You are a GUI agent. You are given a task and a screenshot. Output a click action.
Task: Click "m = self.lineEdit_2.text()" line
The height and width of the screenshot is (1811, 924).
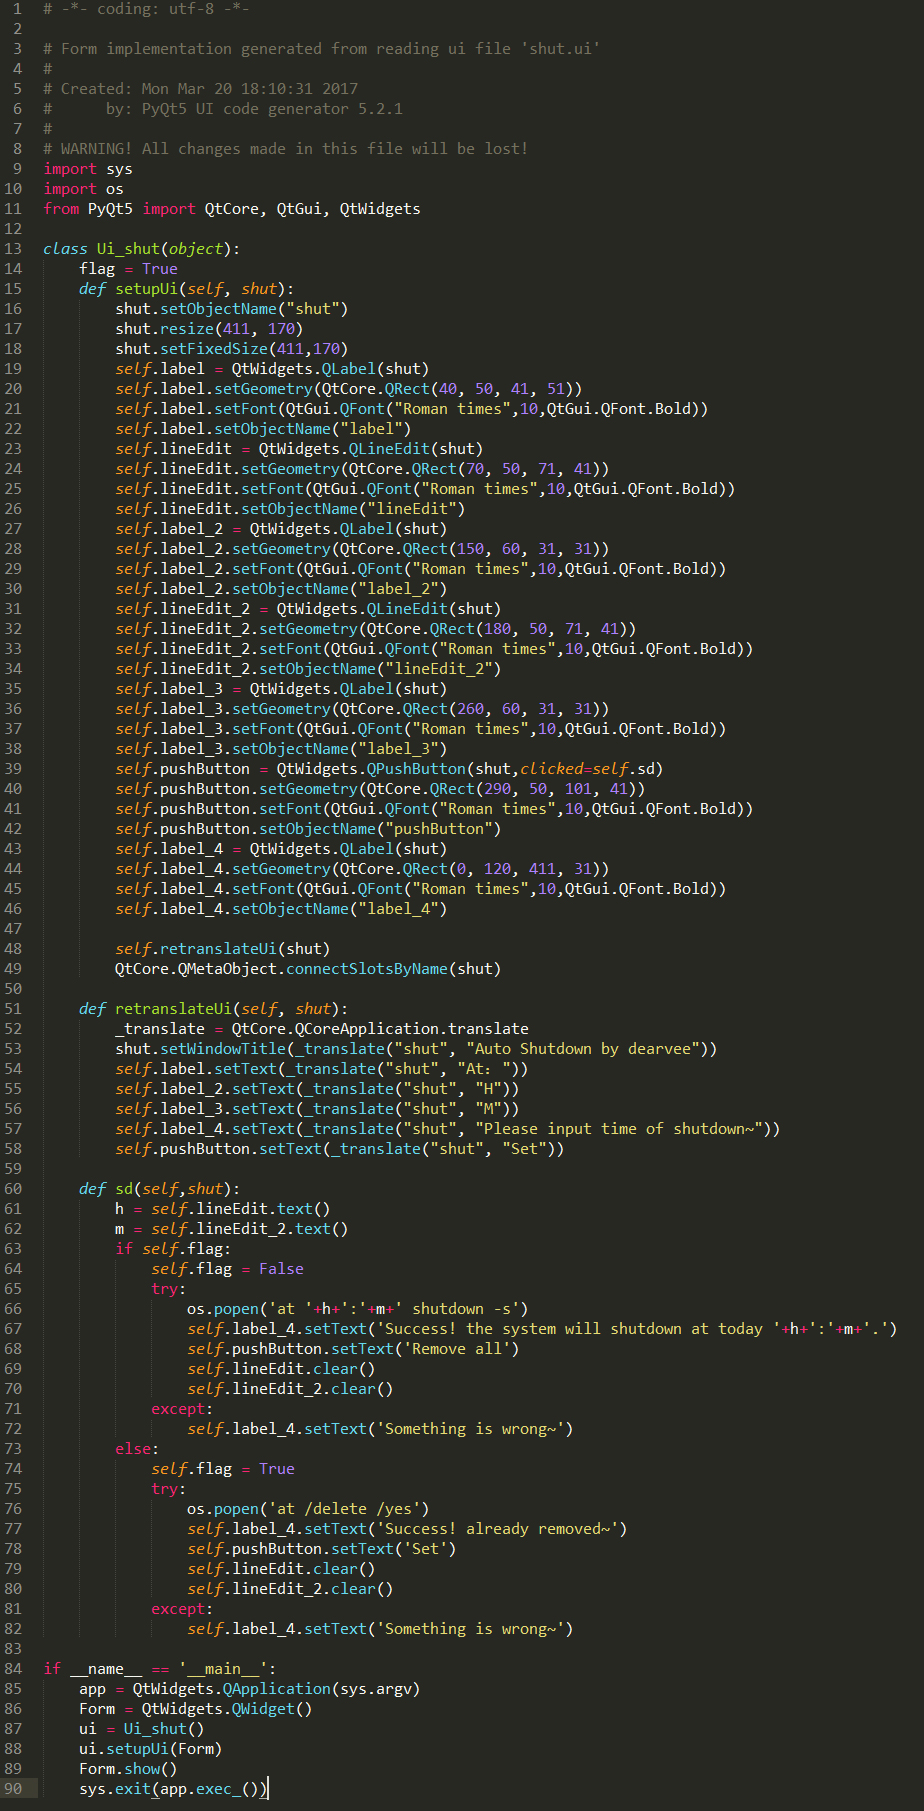(232, 1229)
